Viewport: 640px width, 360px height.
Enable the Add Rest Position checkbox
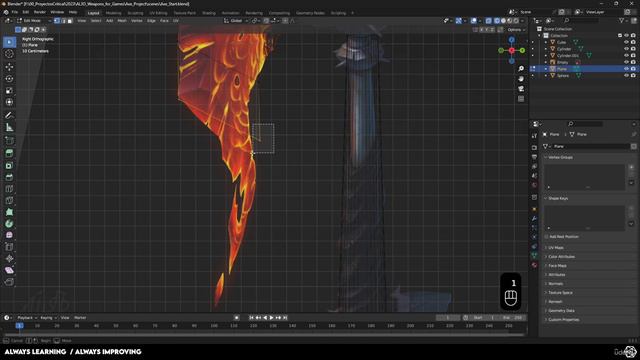click(x=546, y=237)
